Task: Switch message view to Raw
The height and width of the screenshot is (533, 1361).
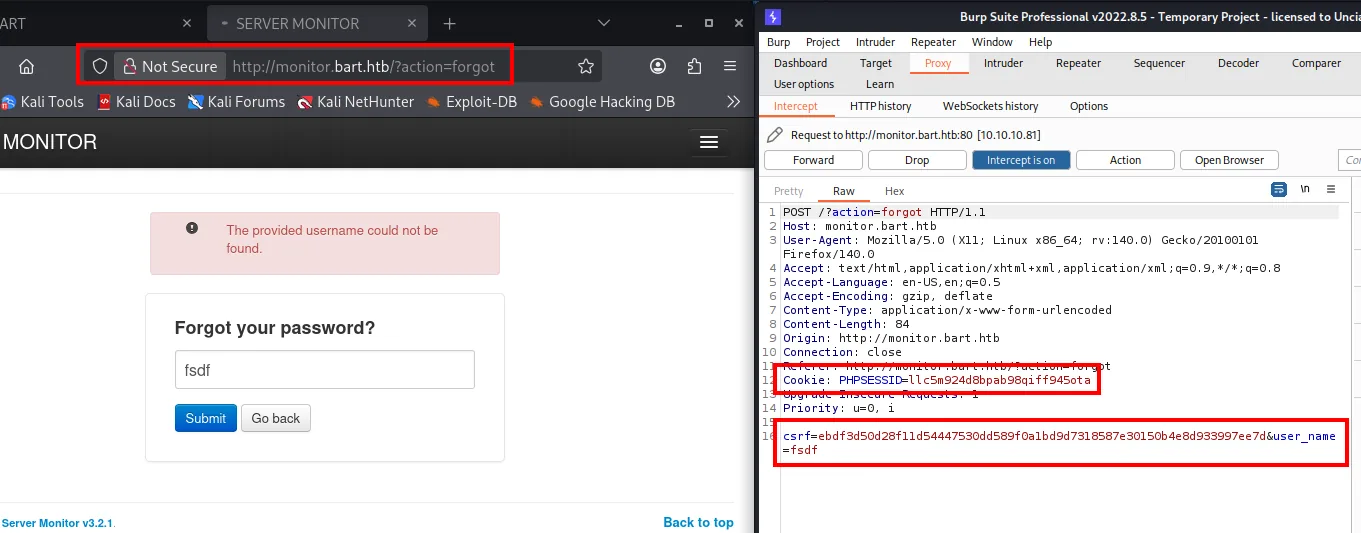Action: pos(844,191)
